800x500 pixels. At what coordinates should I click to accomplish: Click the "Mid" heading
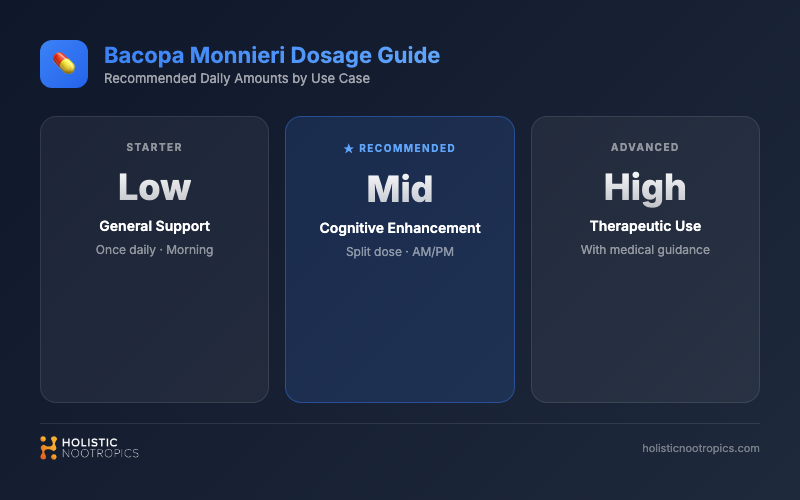(400, 189)
